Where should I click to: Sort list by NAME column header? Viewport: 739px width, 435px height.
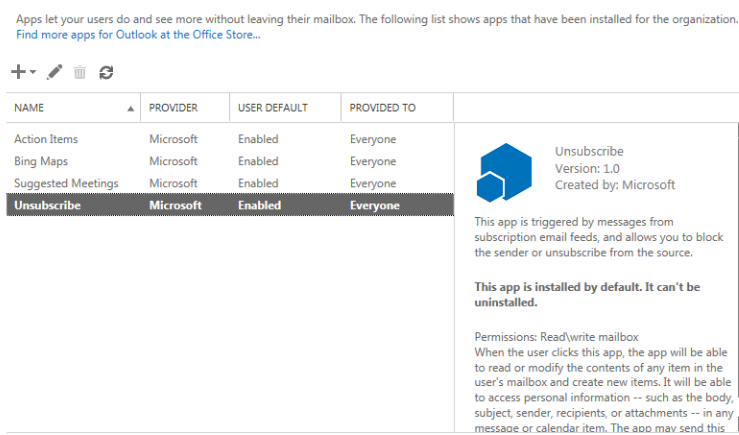coord(30,108)
